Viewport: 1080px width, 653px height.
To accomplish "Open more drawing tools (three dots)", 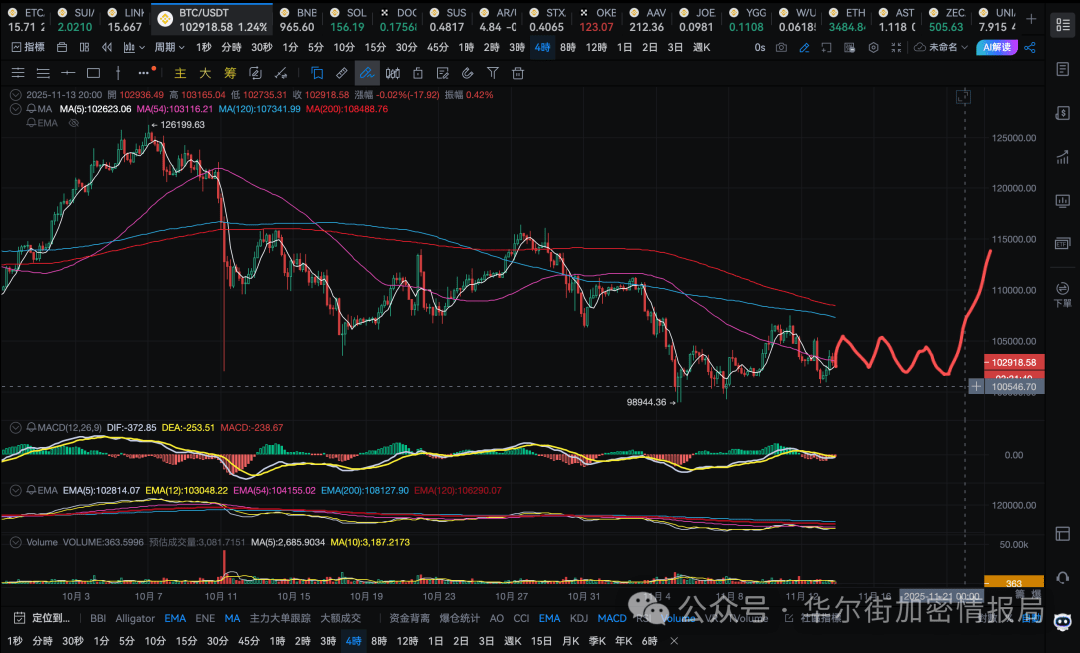I will [143, 73].
